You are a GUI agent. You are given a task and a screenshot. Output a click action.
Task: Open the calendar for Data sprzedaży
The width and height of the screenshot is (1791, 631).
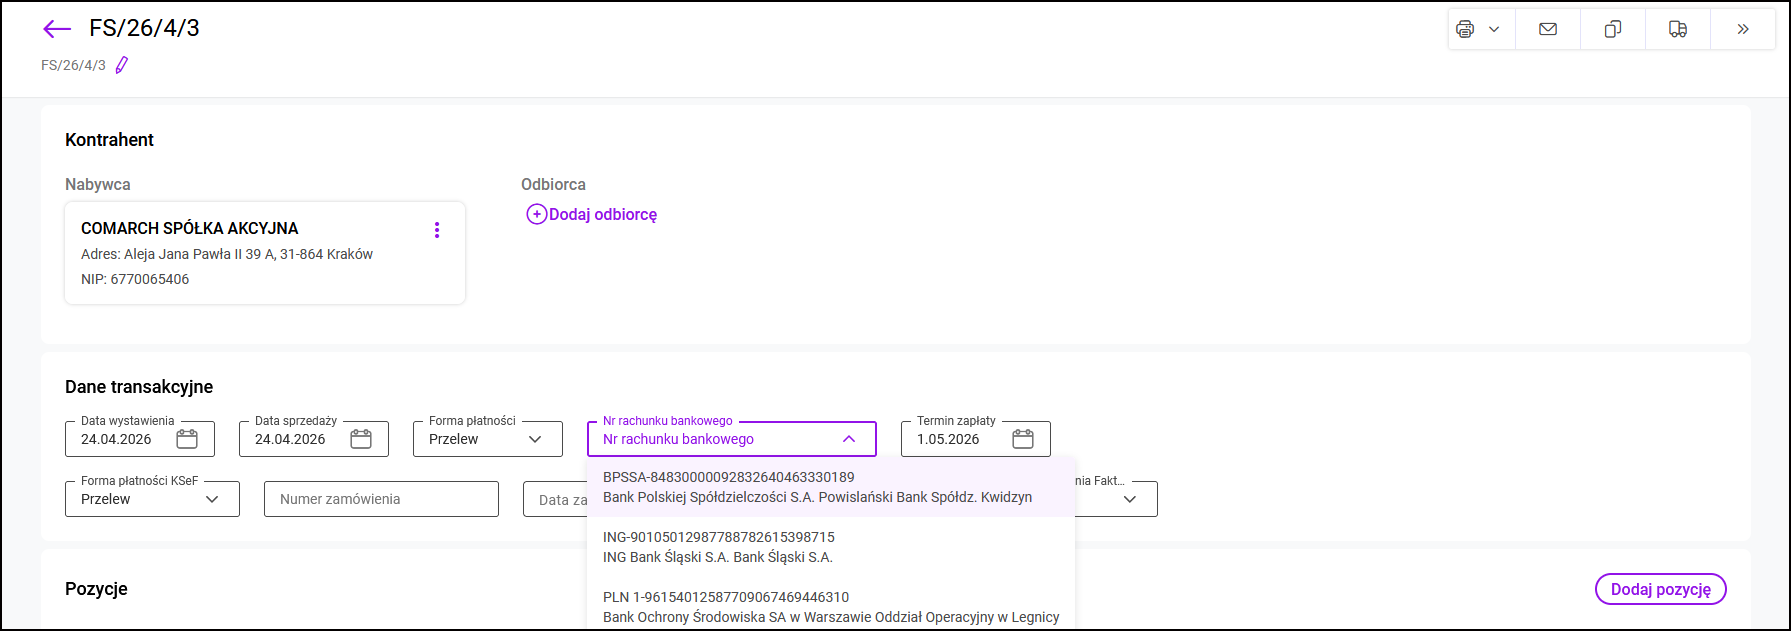[x=361, y=439]
